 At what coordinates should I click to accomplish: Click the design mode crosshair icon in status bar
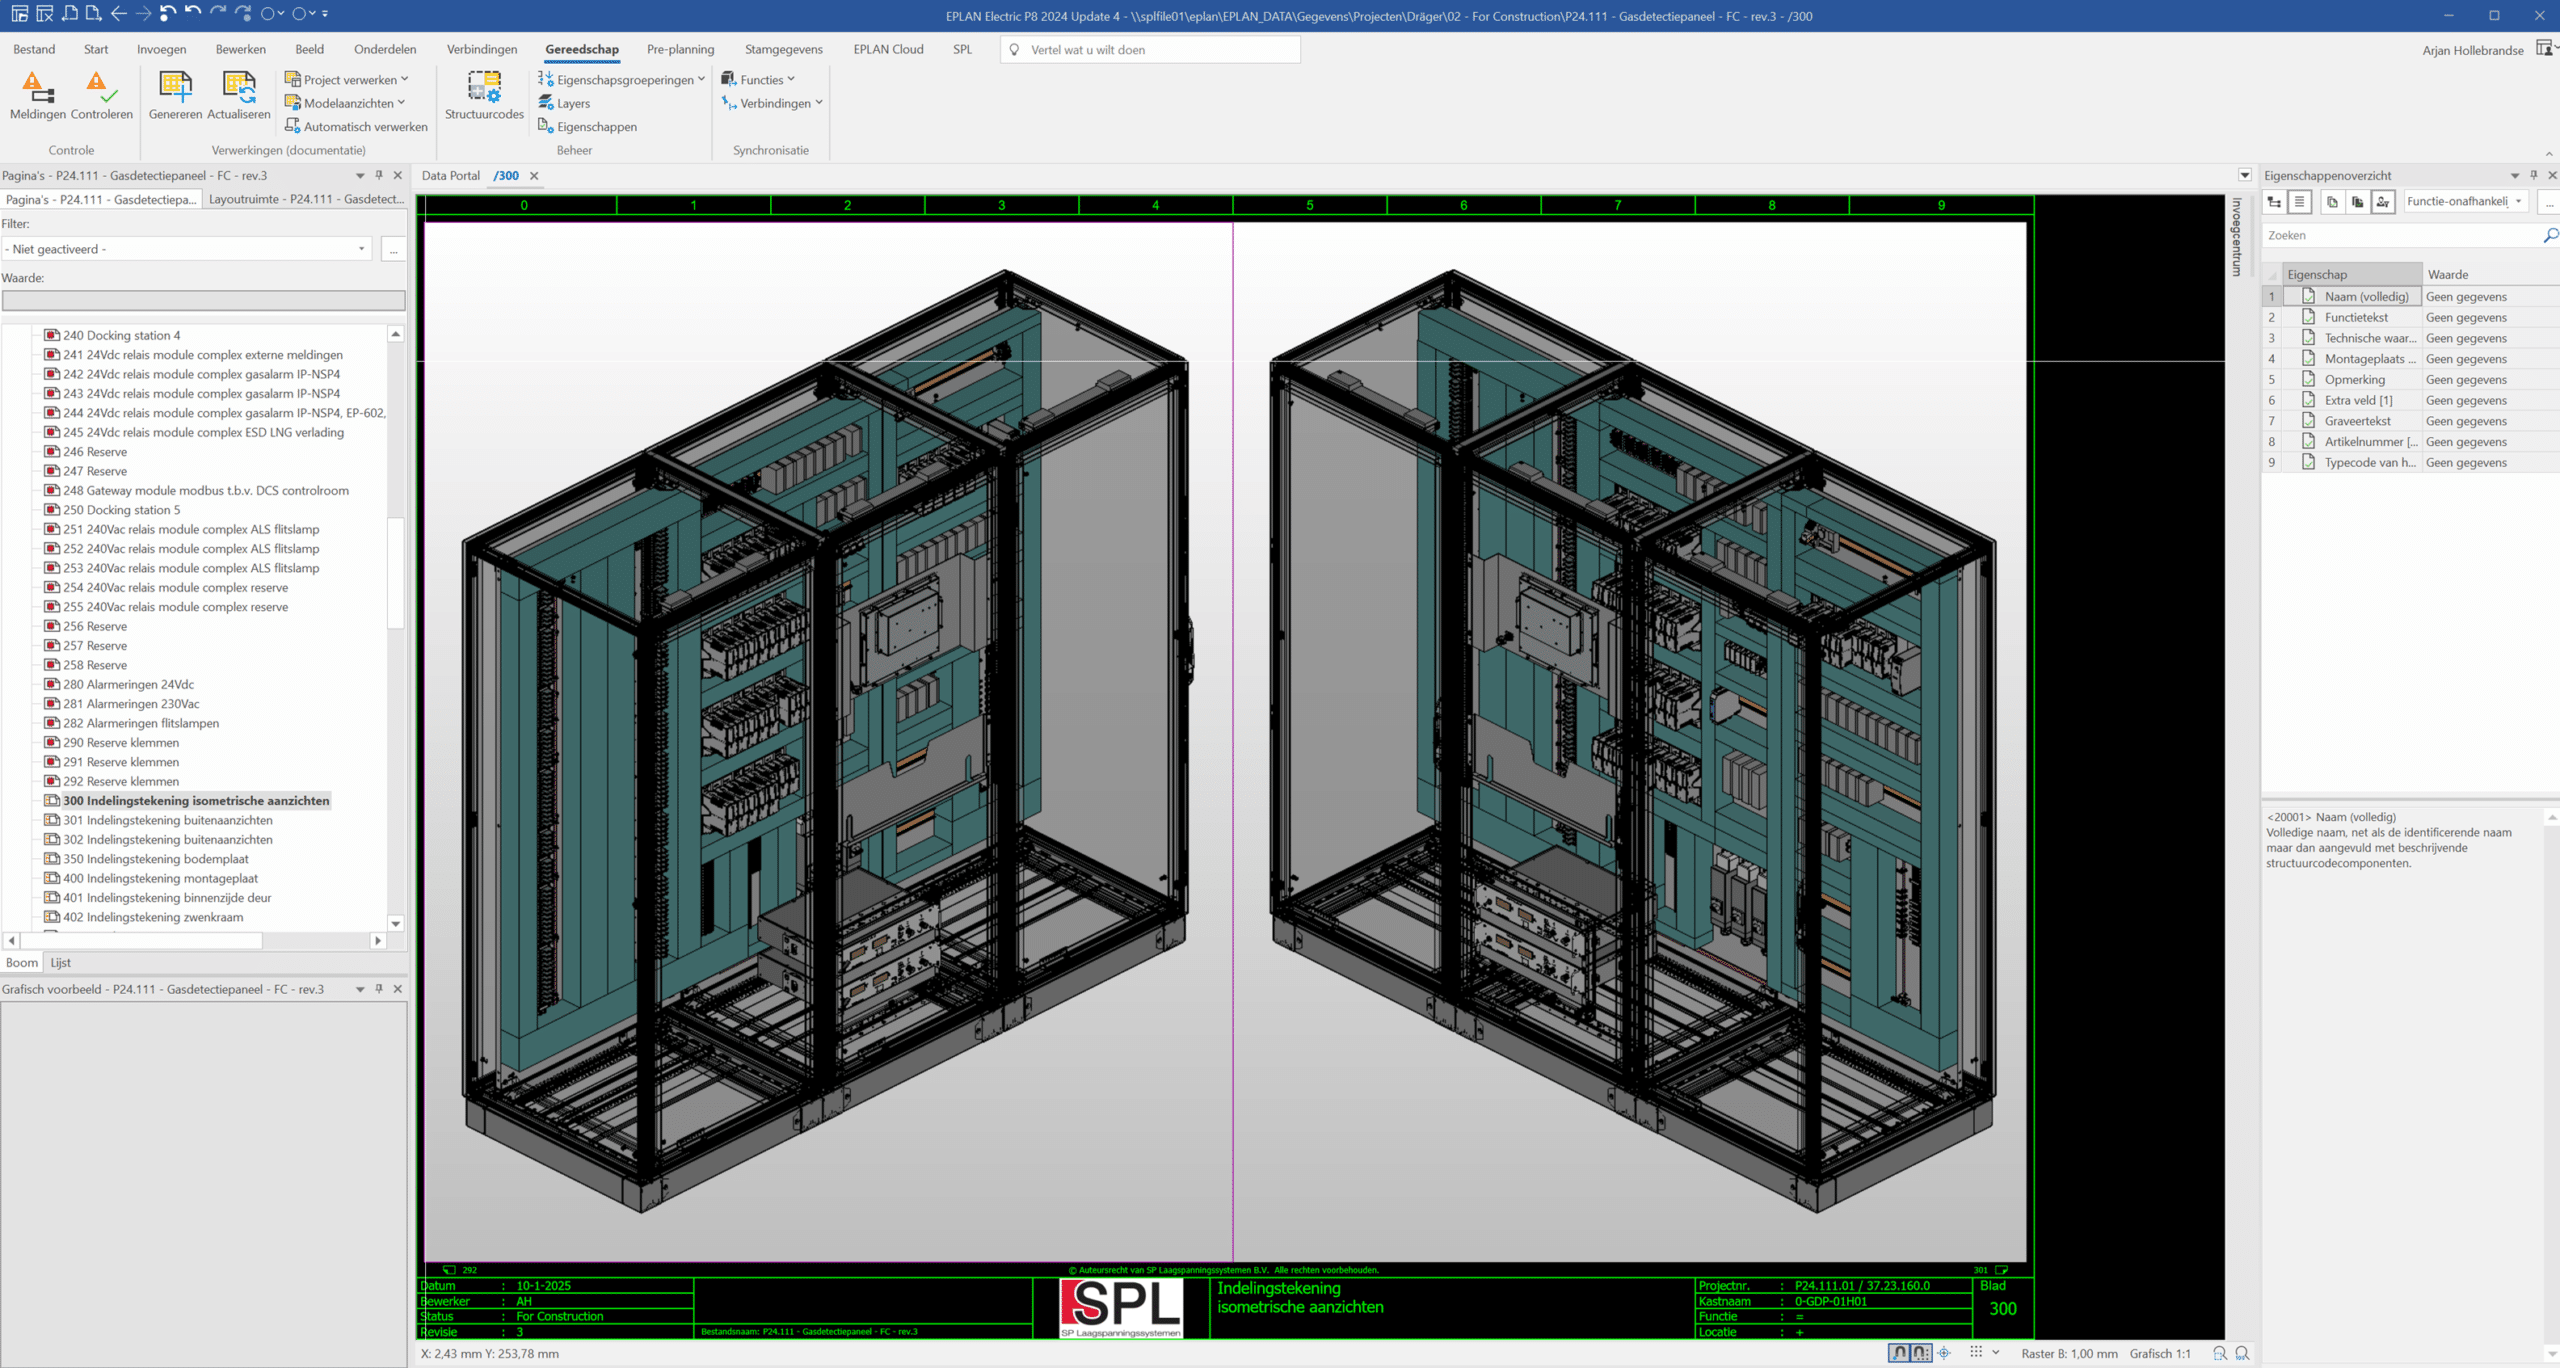coord(1944,1353)
